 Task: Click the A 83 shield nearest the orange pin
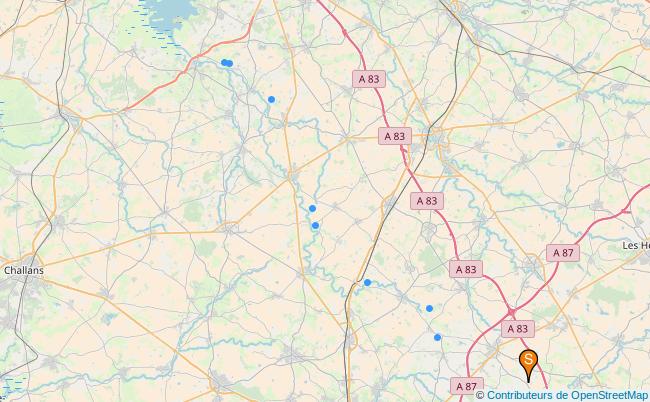518,329
